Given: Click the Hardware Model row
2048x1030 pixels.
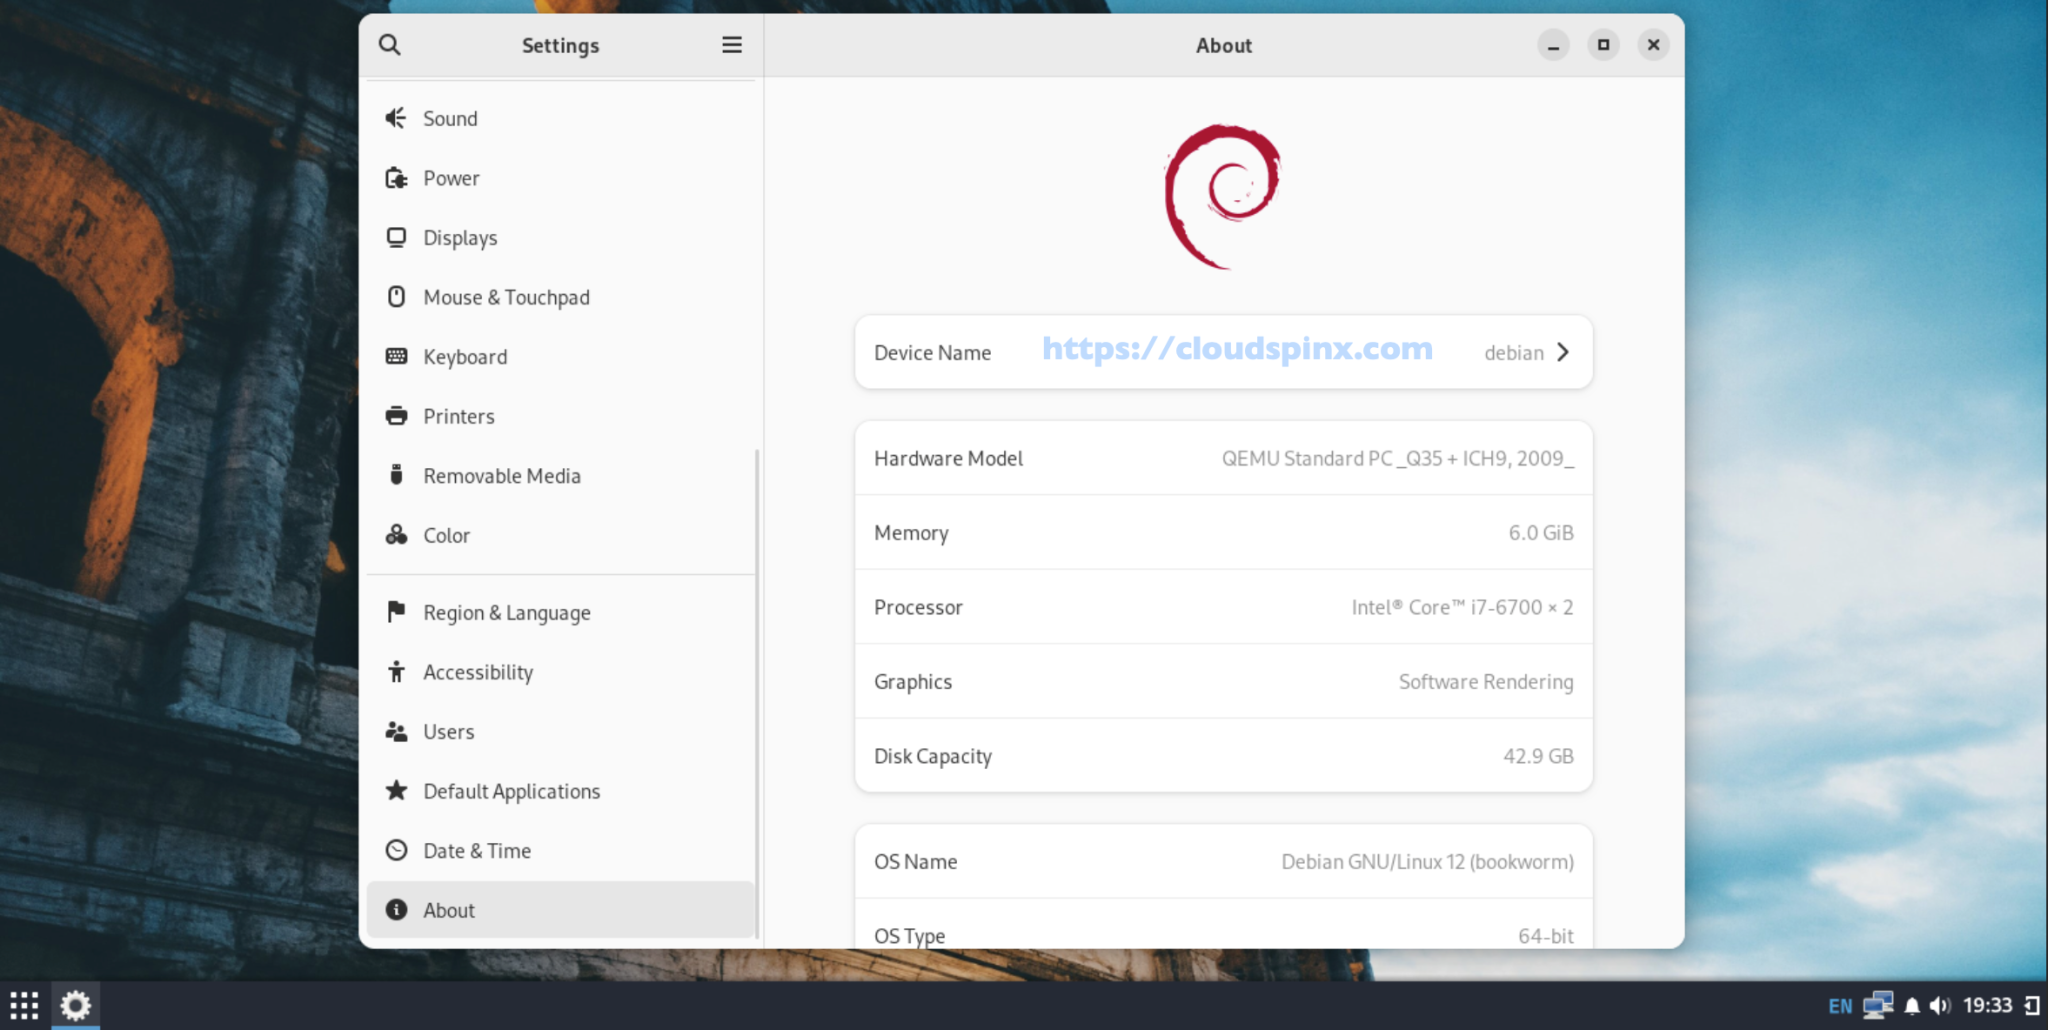Looking at the screenshot, I should point(1222,458).
